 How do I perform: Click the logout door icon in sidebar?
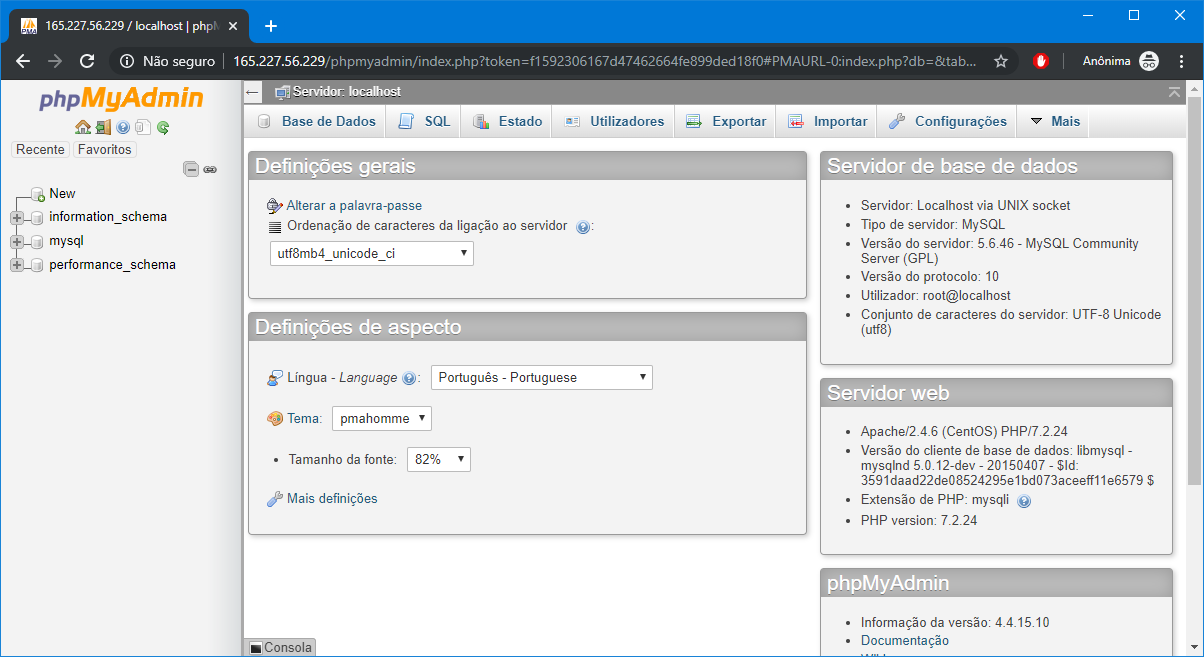pos(103,127)
